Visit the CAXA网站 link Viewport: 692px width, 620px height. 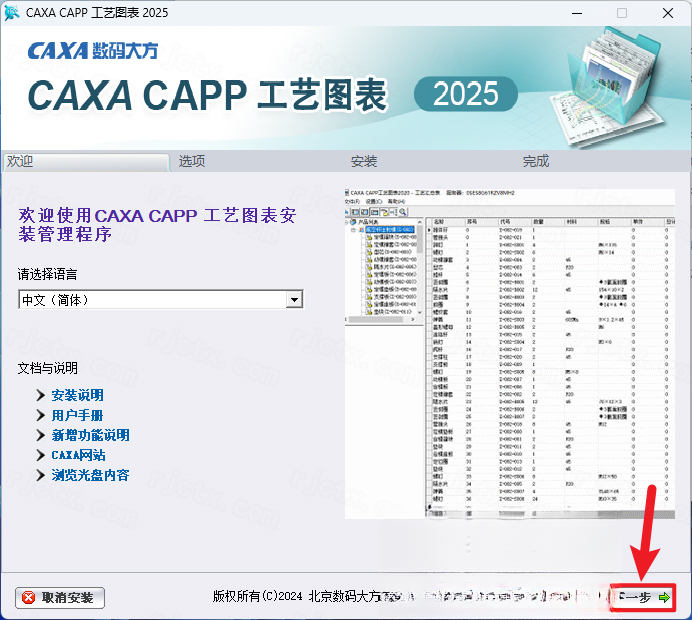pos(79,455)
